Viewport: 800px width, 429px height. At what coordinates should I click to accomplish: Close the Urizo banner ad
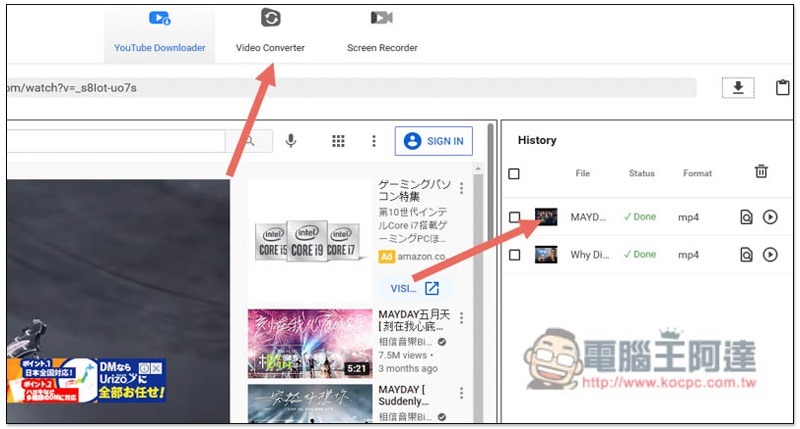click(157, 368)
